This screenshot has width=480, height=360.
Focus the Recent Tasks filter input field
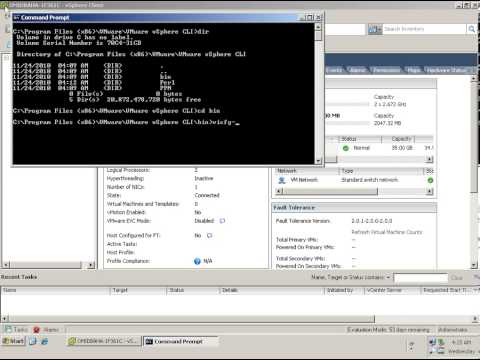421,277
